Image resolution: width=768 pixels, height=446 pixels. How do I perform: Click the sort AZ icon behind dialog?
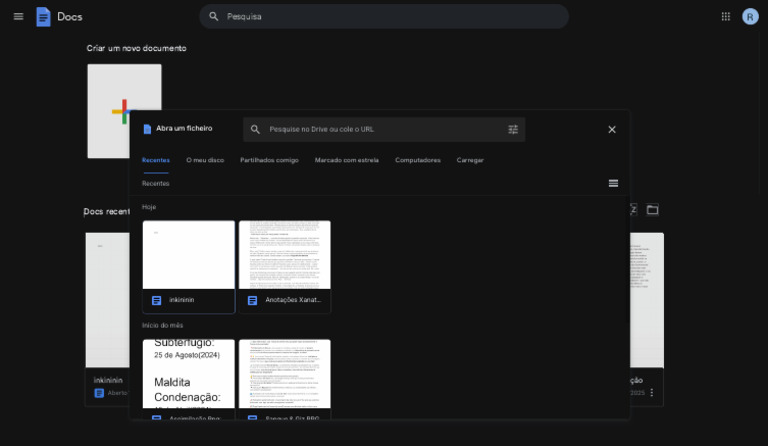(x=633, y=210)
